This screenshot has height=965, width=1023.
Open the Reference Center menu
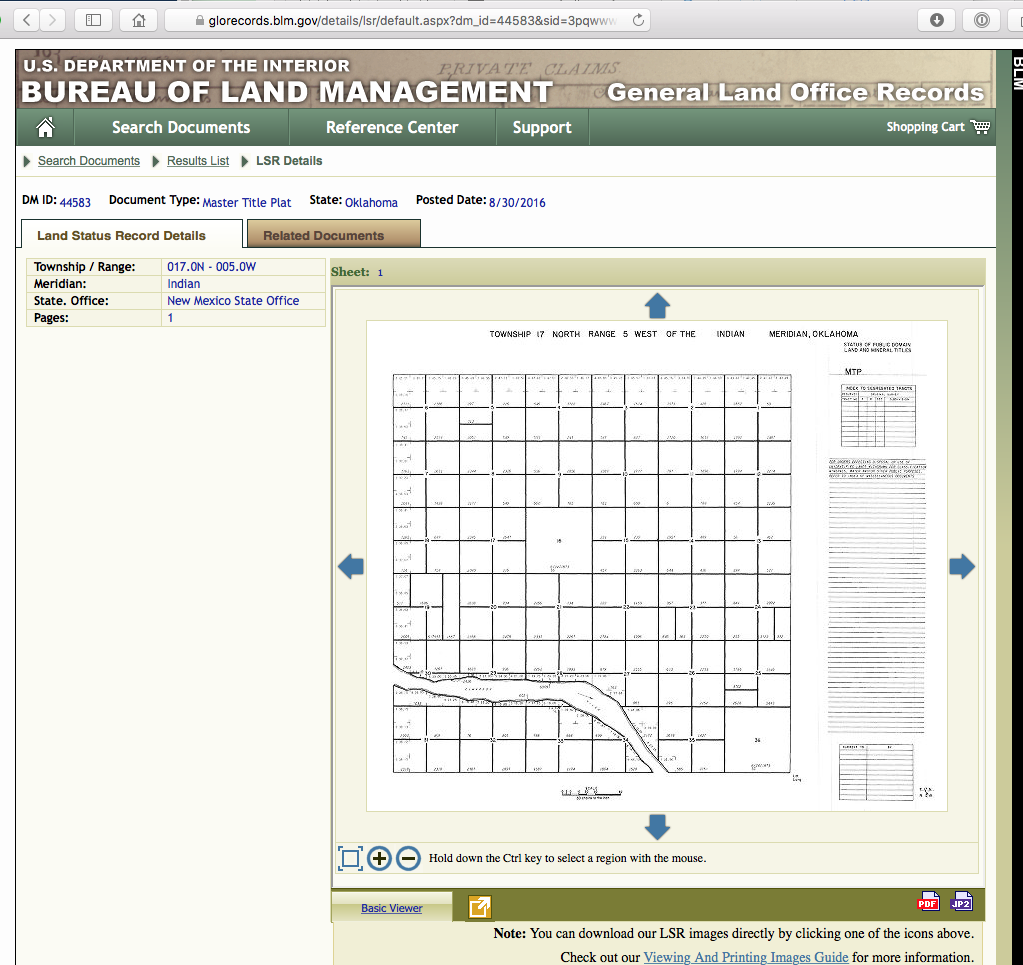pos(391,127)
